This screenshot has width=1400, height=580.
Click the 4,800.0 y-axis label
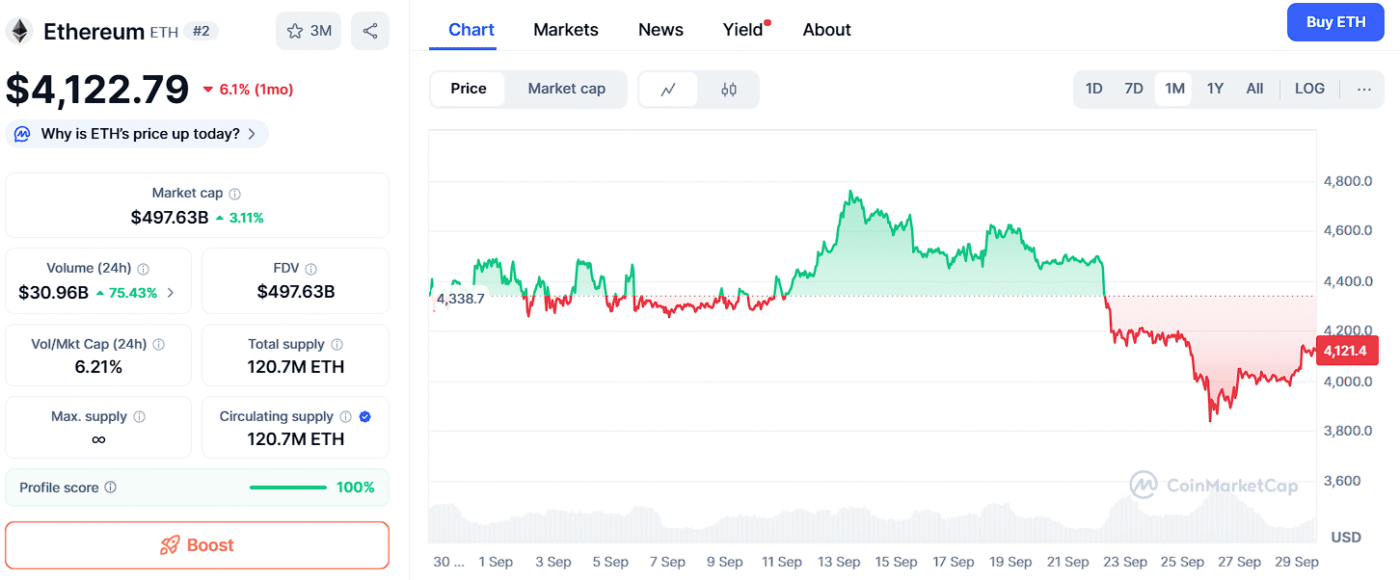pos(1347,181)
